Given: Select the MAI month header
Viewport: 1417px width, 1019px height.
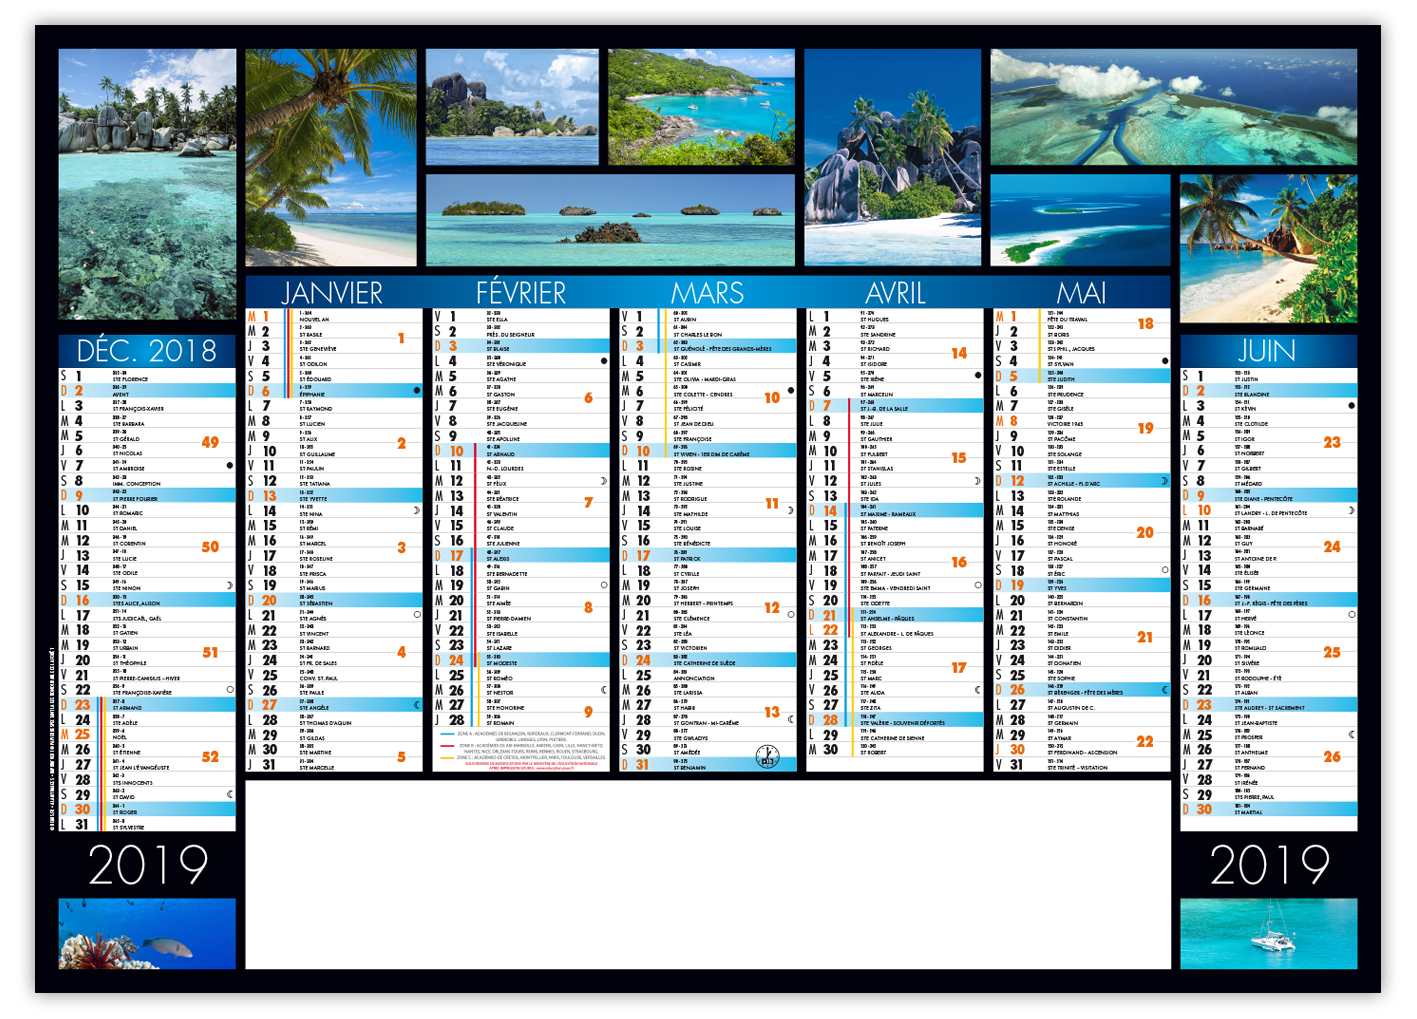Looking at the screenshot, I should pyautogui.click(x=1082, y=292).
